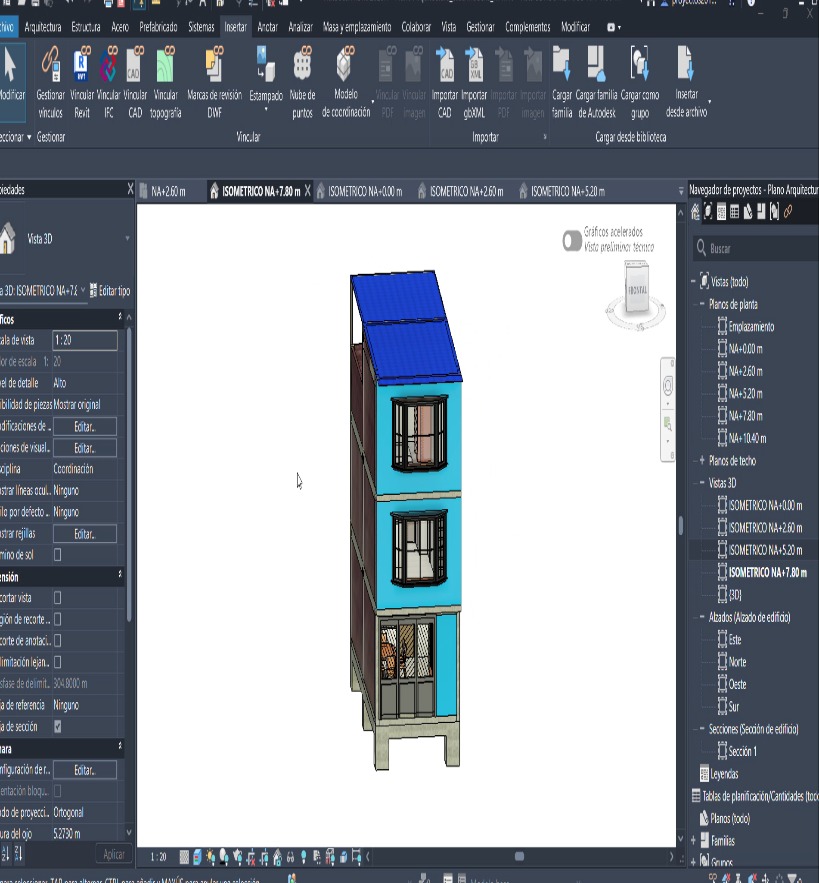Click the horizontal scrollbar below the view
Image resolution: width=819 pixels, height=883 pixels.
coord(518,857)
